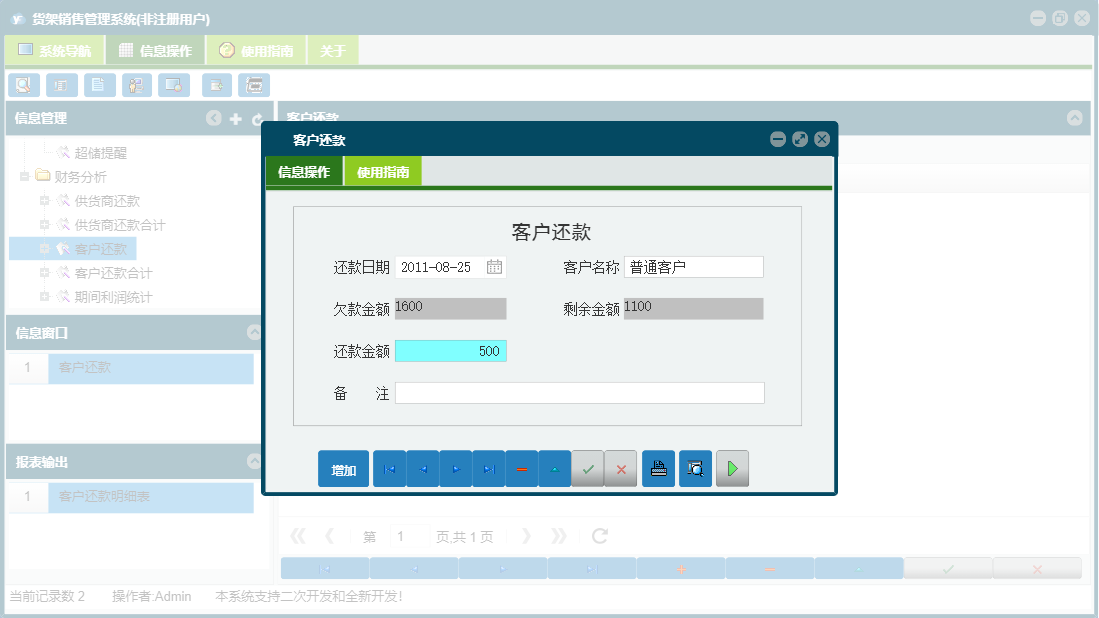This screenshot has height=618, width=1099.
Task: Click the next record arrow icon
Action: click(455, 468)
